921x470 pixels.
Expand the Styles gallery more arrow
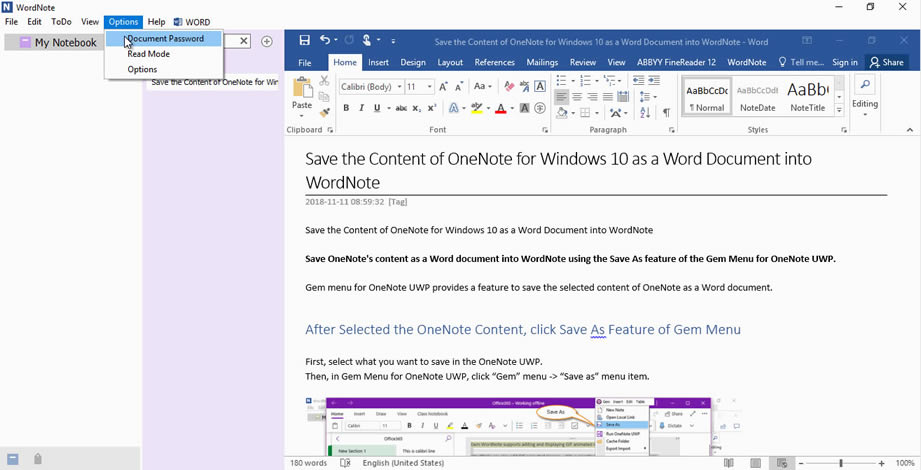[x=839, y=111]
